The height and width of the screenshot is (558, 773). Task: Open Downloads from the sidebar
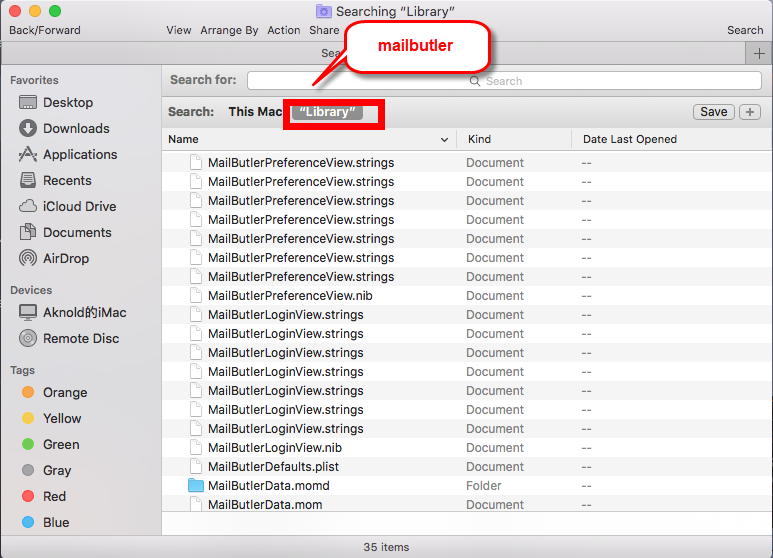(x=75, y=128)
